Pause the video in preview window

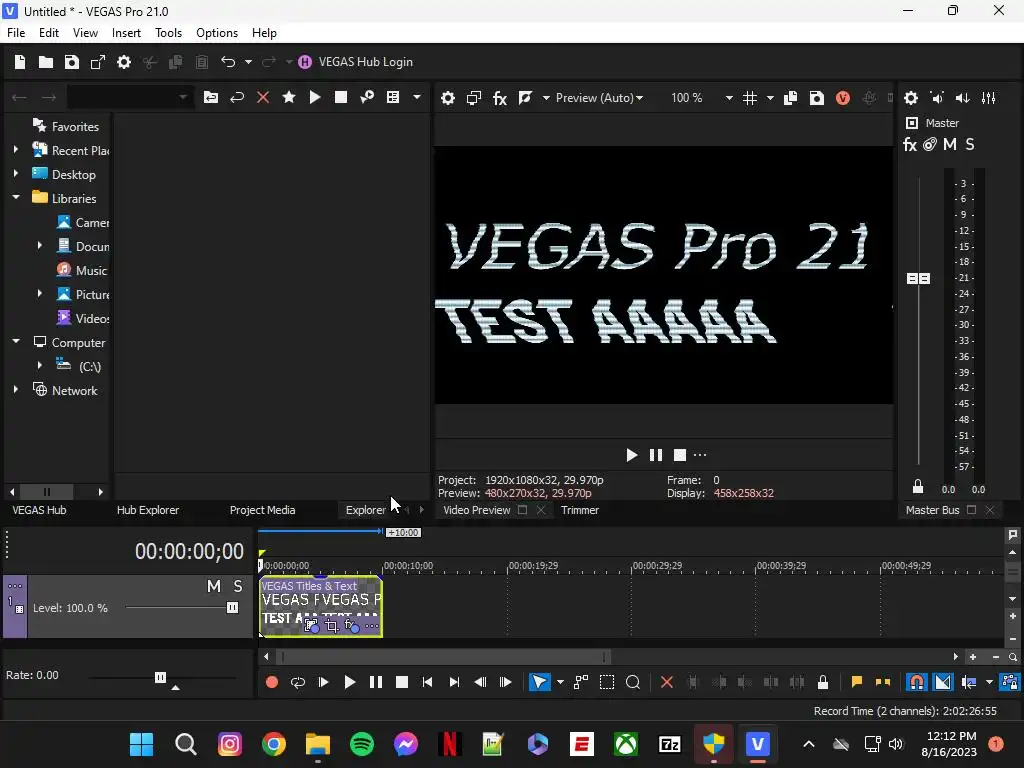(x=656, y=455)
